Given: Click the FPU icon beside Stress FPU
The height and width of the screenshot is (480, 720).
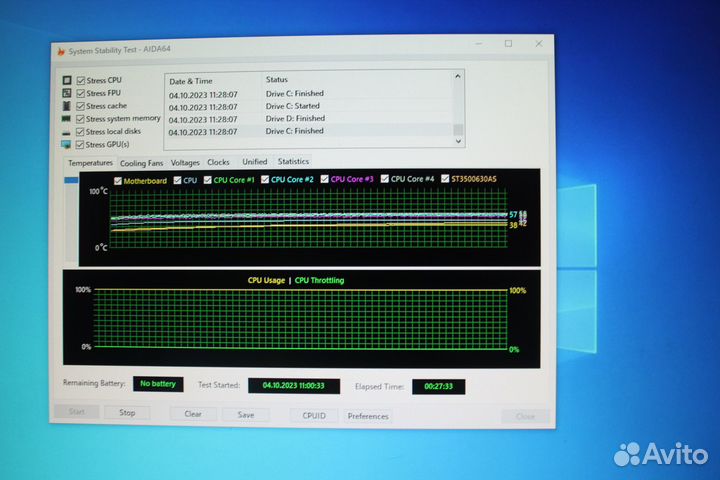Looking at the screenshot, I should click(x=67, y=93).
